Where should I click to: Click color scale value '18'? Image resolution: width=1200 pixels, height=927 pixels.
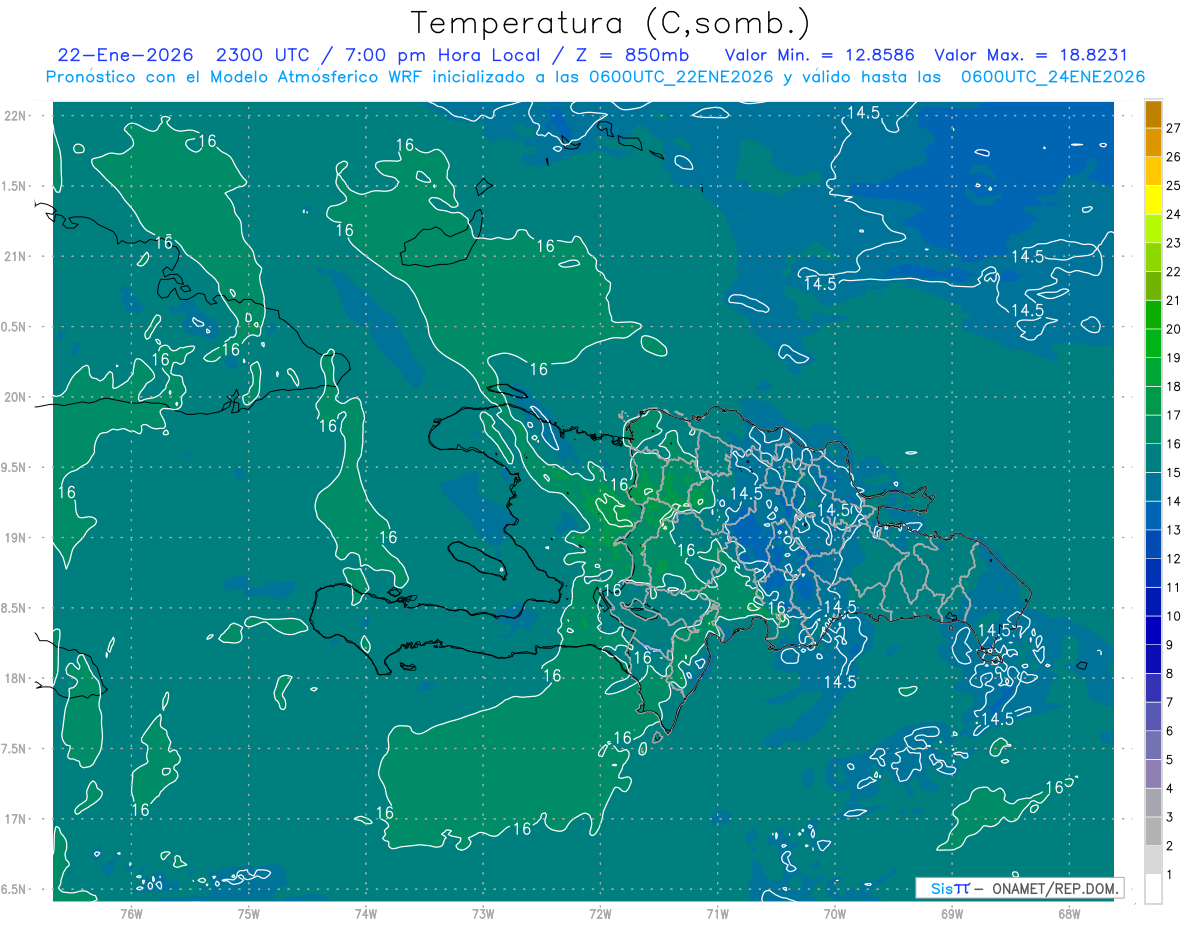1174,386
